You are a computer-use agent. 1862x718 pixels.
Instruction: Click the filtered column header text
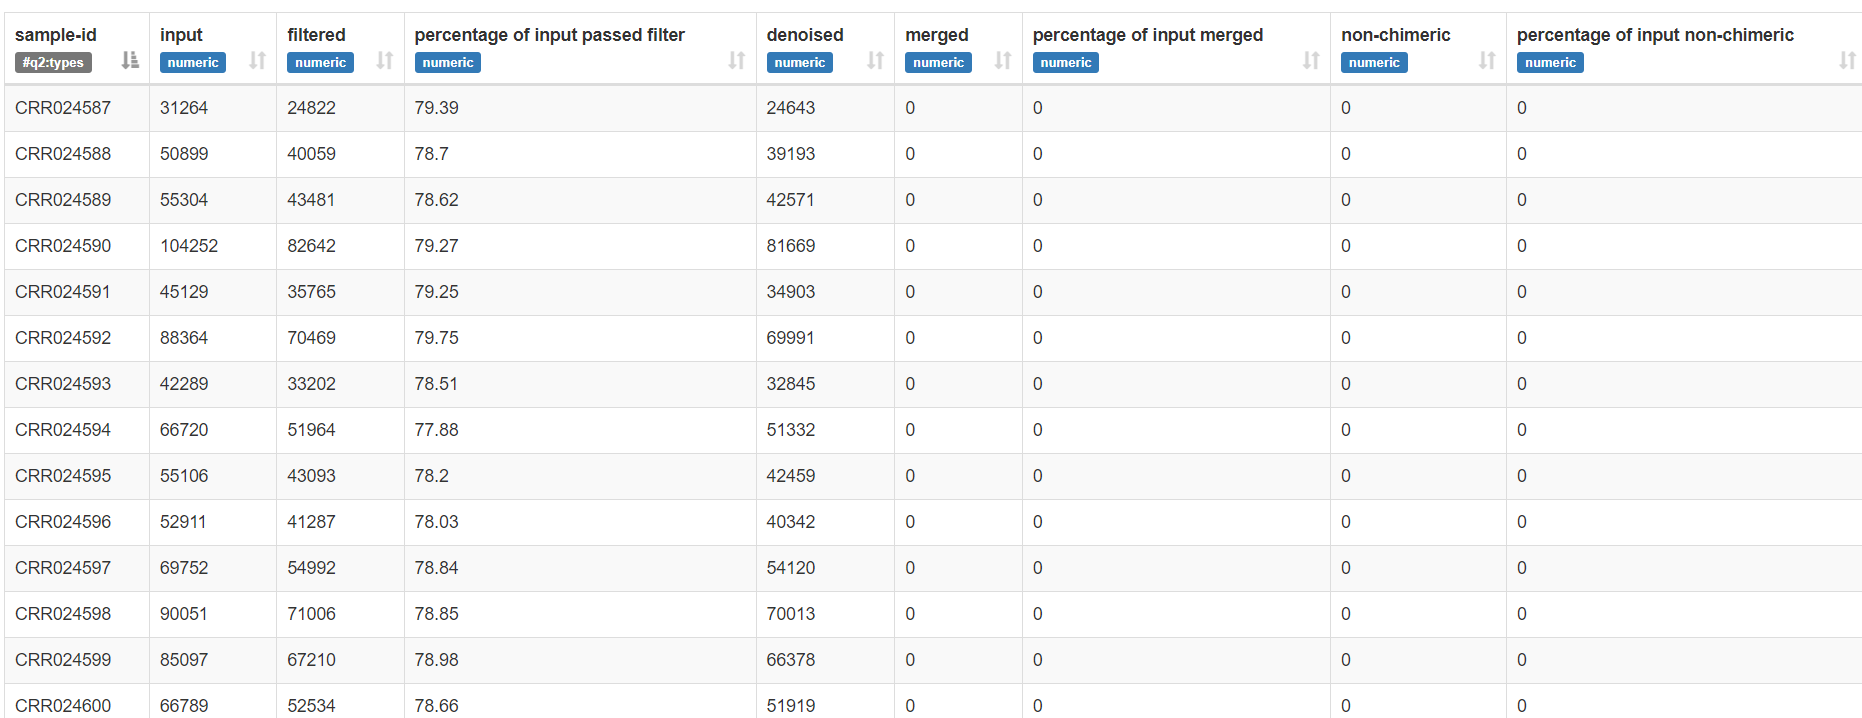[316, 35]
